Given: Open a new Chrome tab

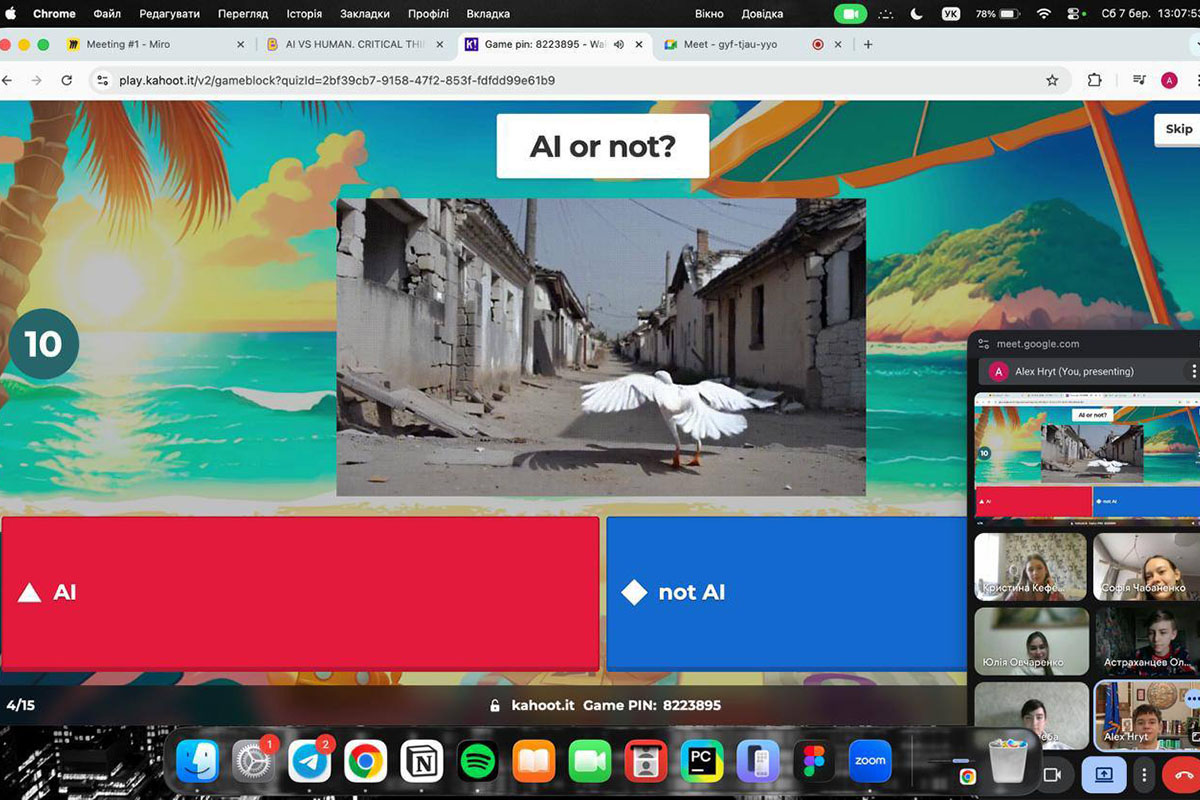Looking at the screenshot, I should 868,44.
